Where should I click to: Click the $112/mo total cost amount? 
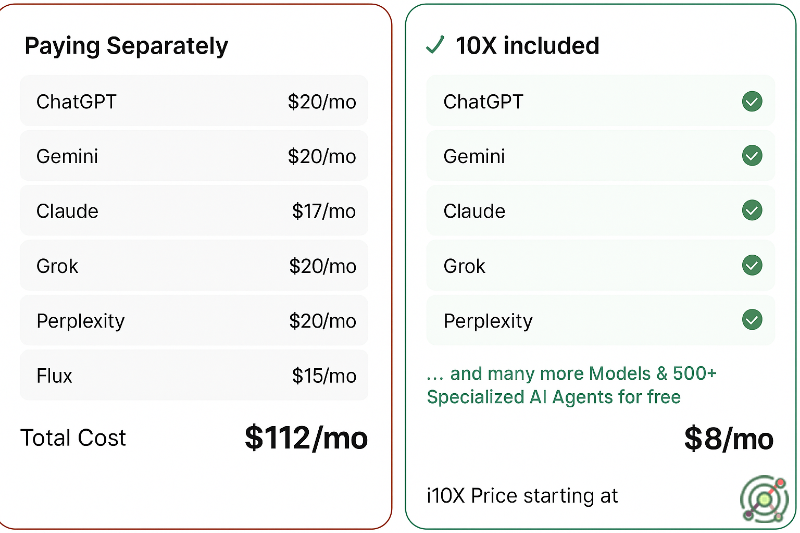click(x=306, y=438)
